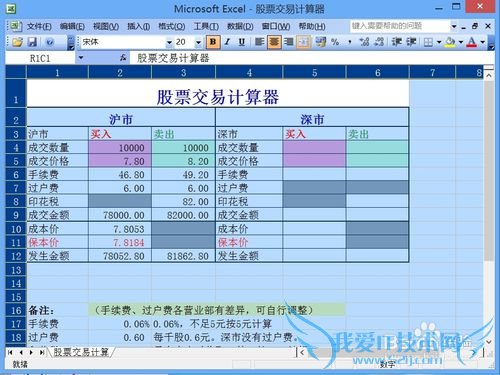Open 工具(T) menu

point(206,26)
